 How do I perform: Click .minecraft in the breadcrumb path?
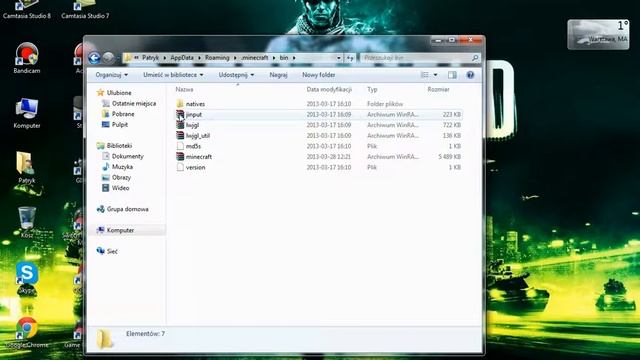click(255, 58)
